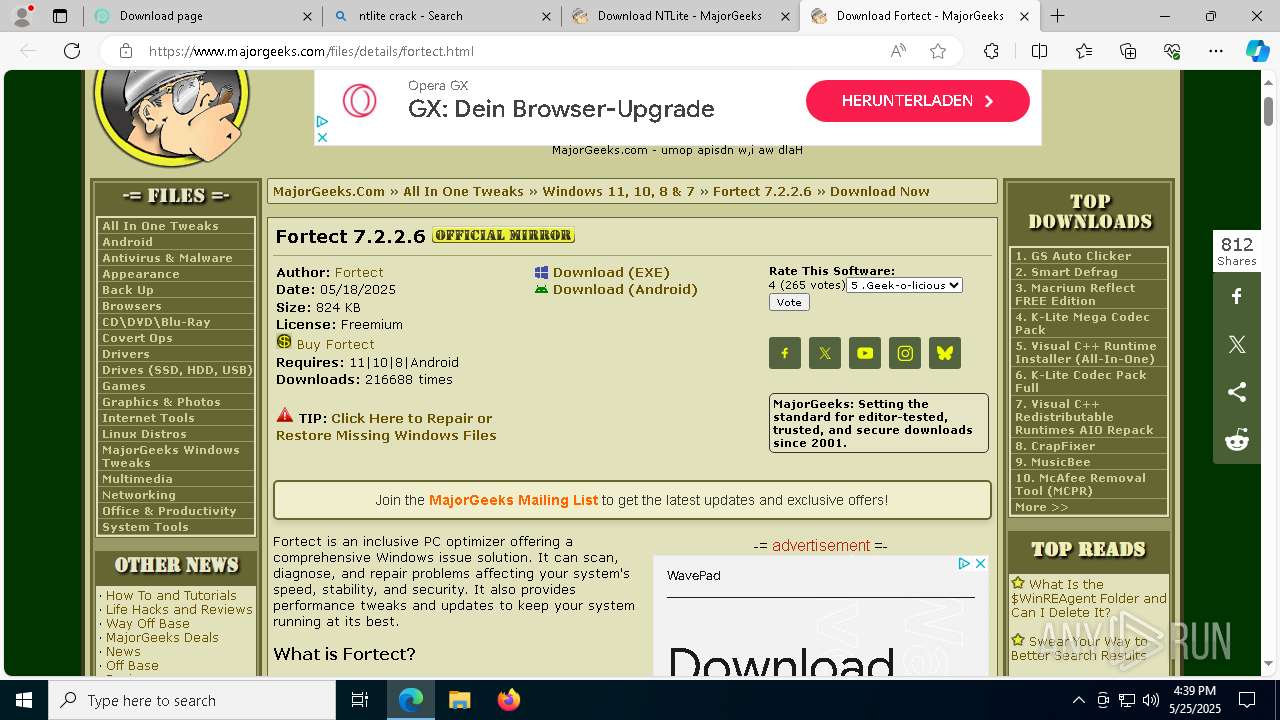Open Smart Defrag top download
The width and height of the screenshot is (1280, 720).
coord(1066,272)
